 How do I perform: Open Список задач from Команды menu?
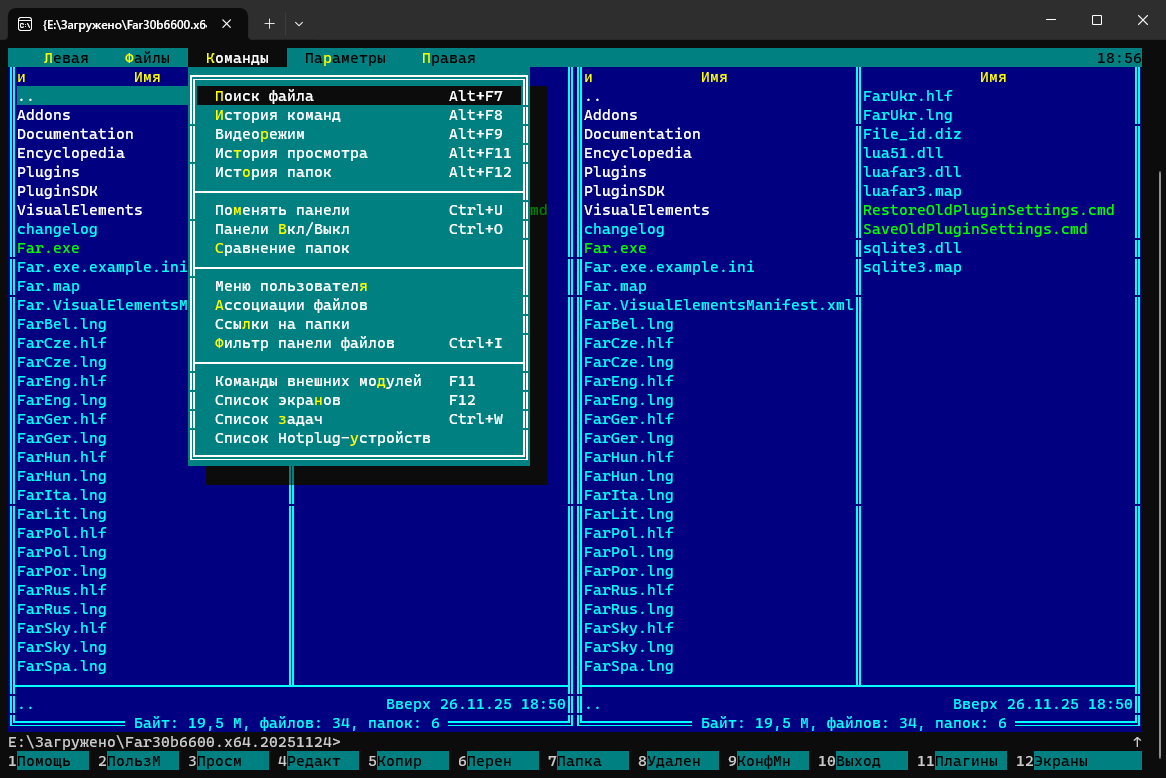(268, 419)
